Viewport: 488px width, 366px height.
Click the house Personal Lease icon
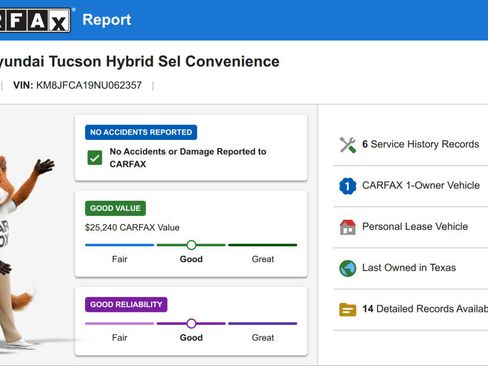click(x=348, y=227)
